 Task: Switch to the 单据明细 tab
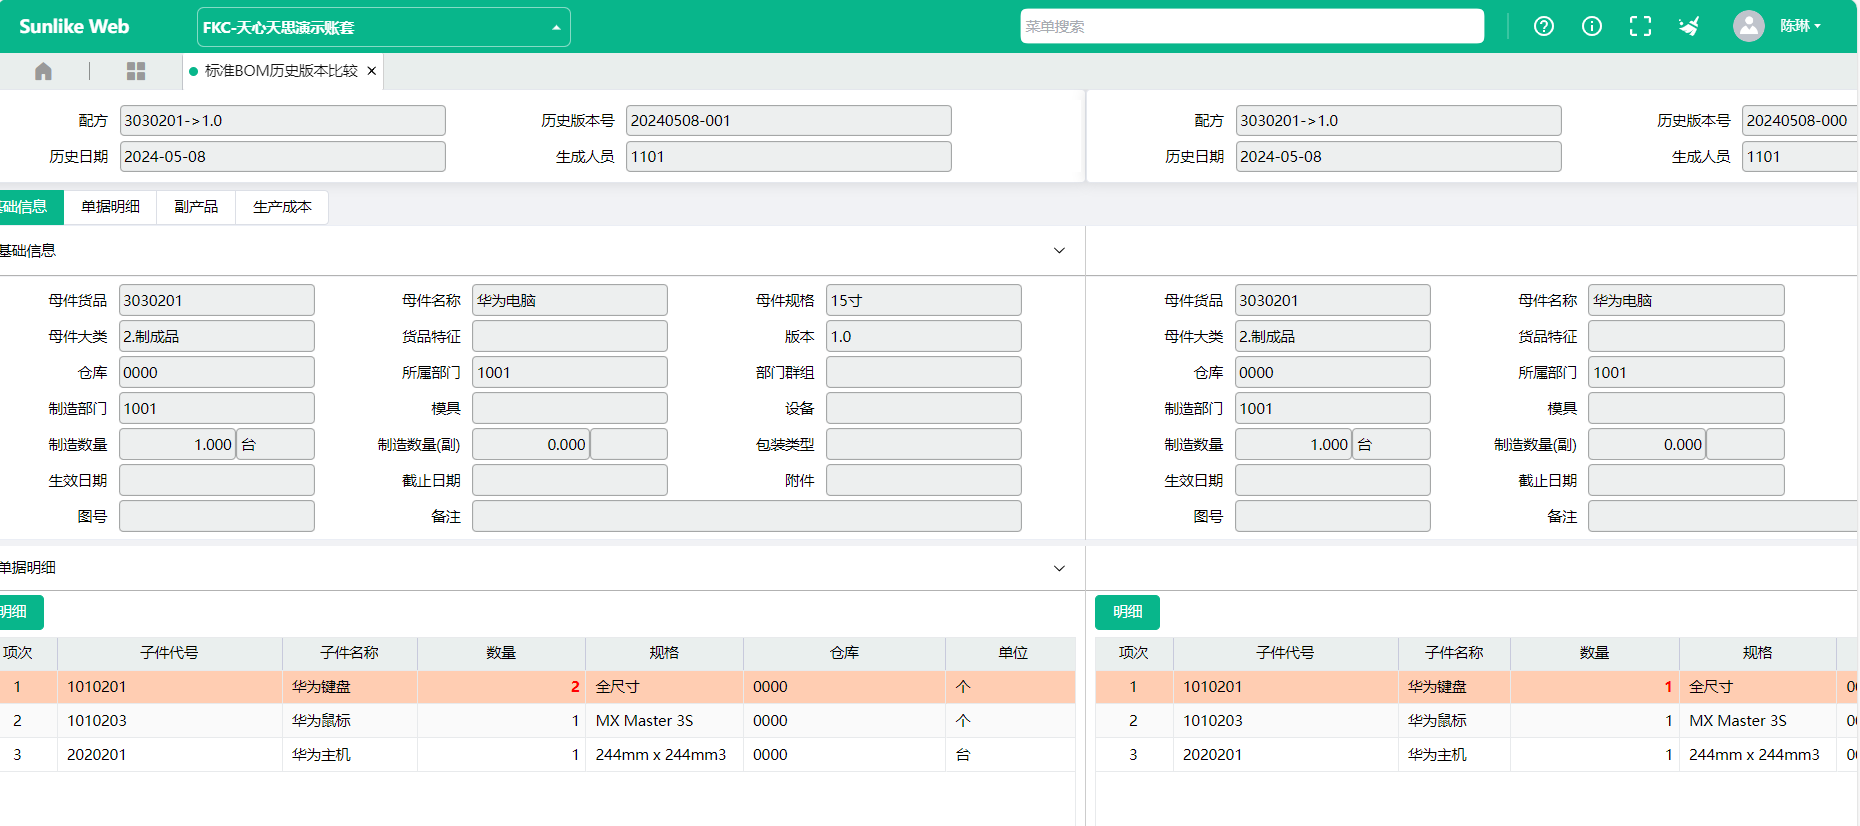click(x=110, y=207)
